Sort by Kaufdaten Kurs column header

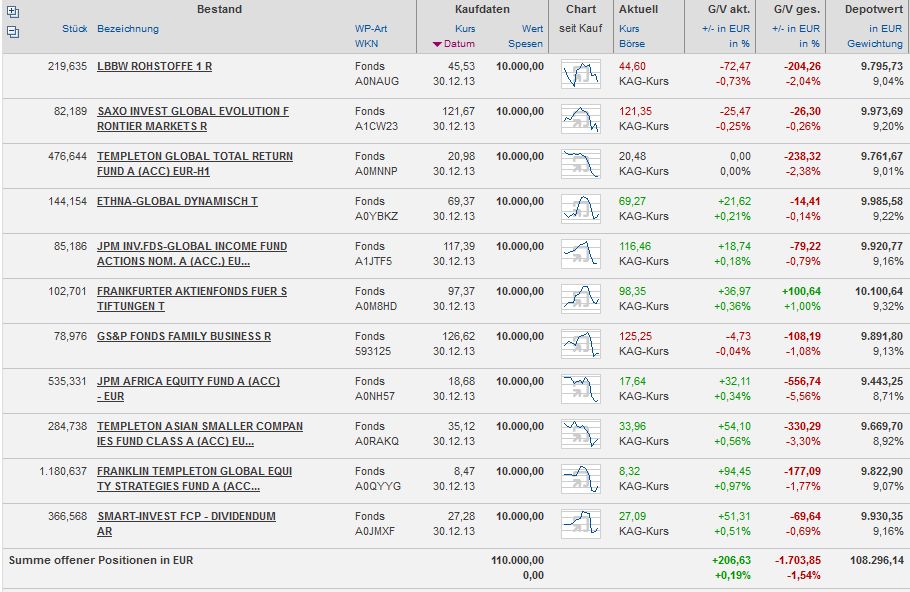465,28
